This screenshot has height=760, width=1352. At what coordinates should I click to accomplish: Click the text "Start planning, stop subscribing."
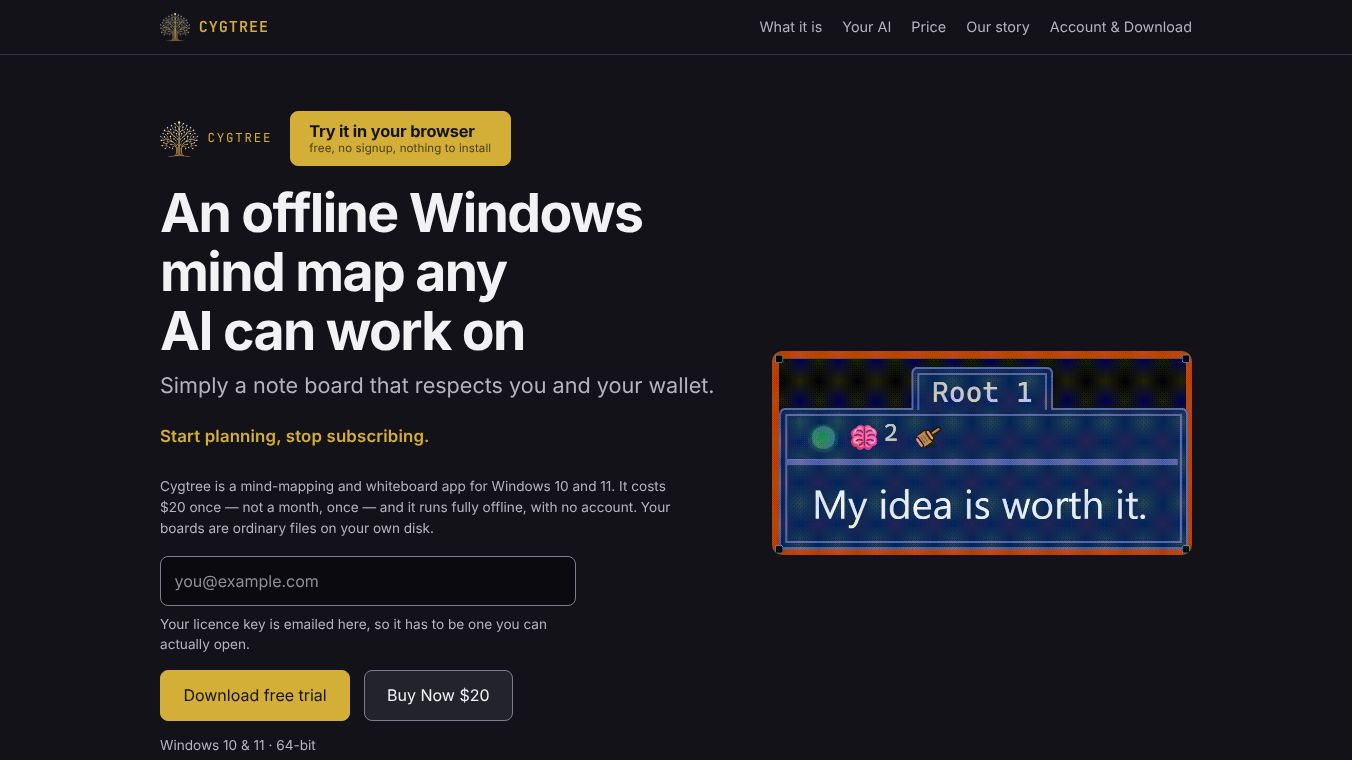tap(294, 436)
